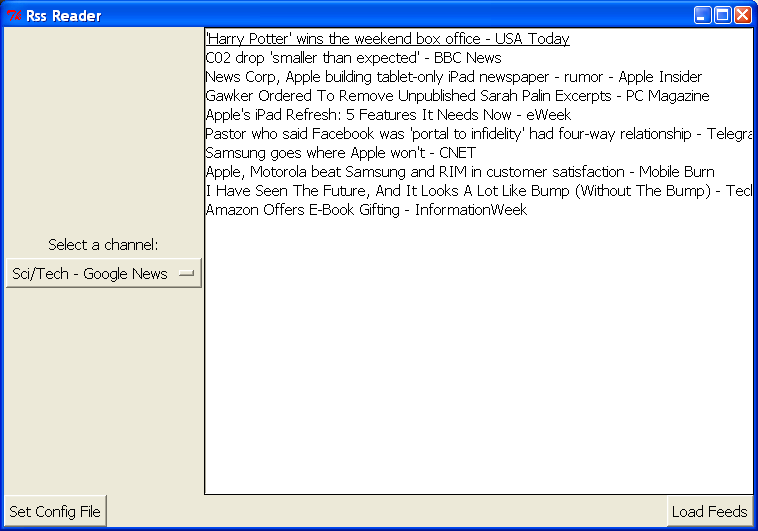Maximize the Rss Reader window

point(723,15)
